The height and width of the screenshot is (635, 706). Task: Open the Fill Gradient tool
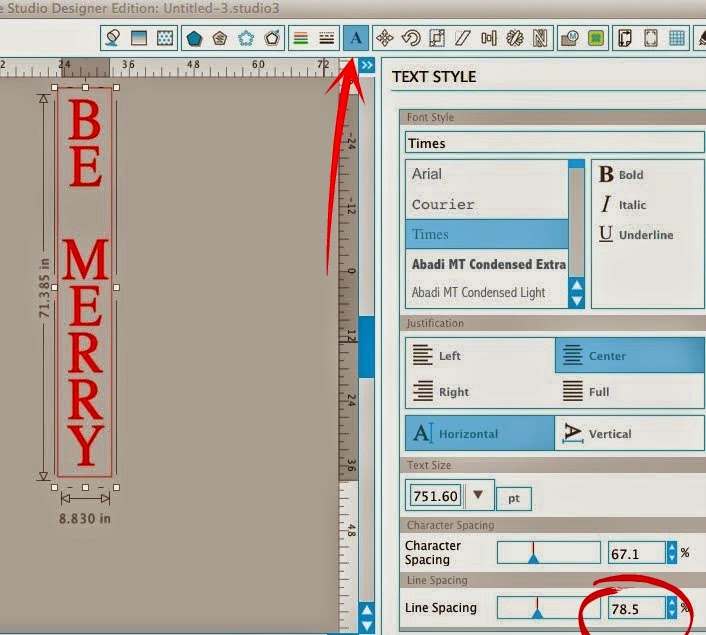coord(139,38)
